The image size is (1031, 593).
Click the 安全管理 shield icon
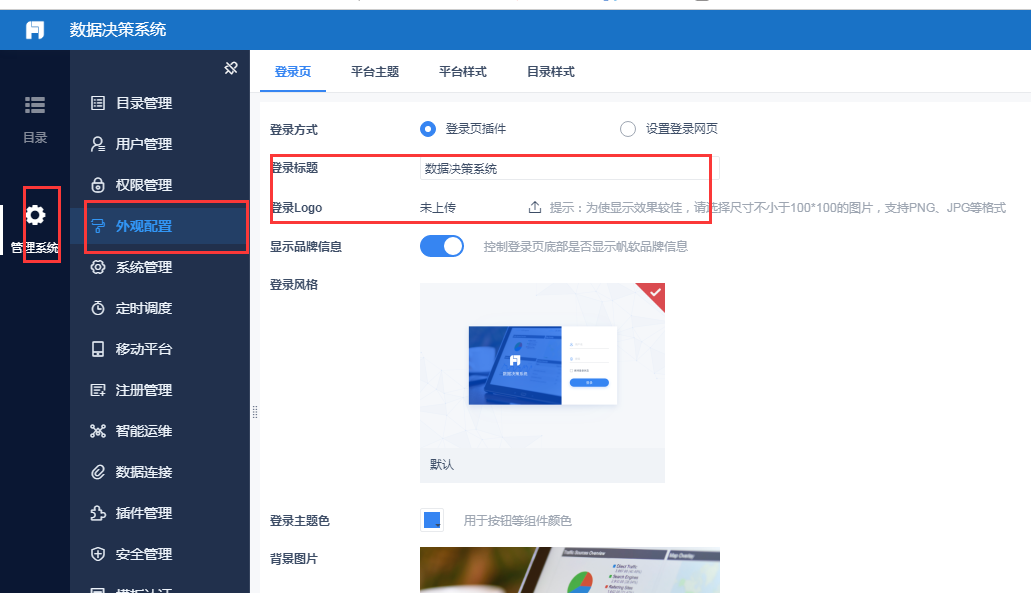click(x=98, y=554)
